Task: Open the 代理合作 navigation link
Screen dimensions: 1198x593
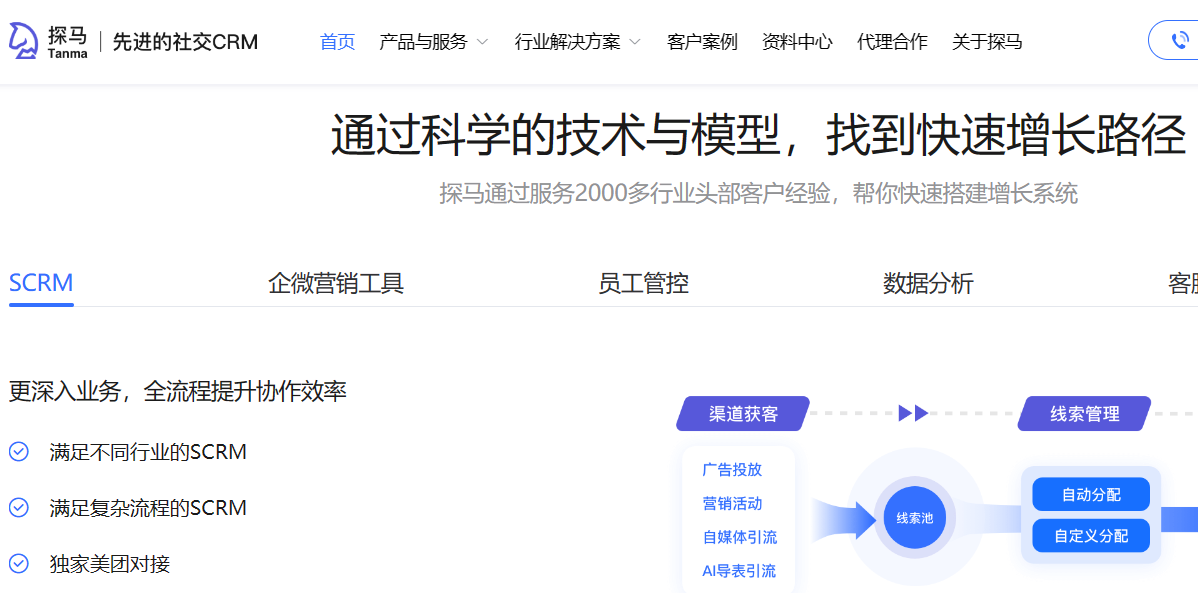Action: pyautogui.click(x=892, y=42)
